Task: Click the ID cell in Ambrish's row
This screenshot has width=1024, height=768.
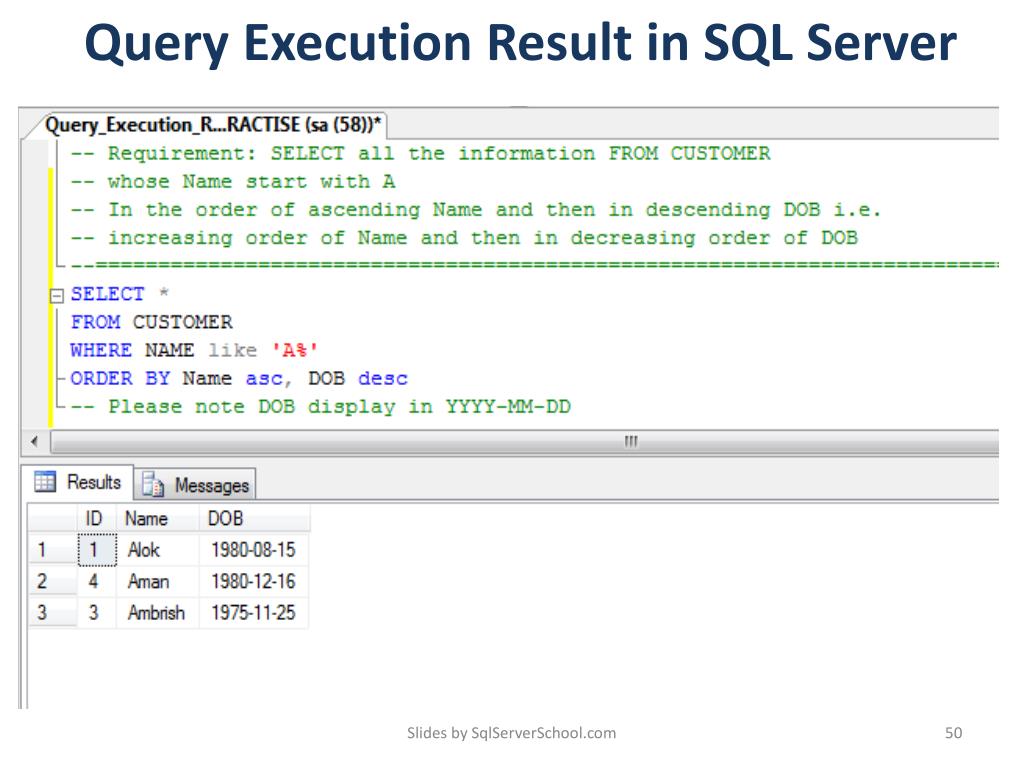Action: 97,613
